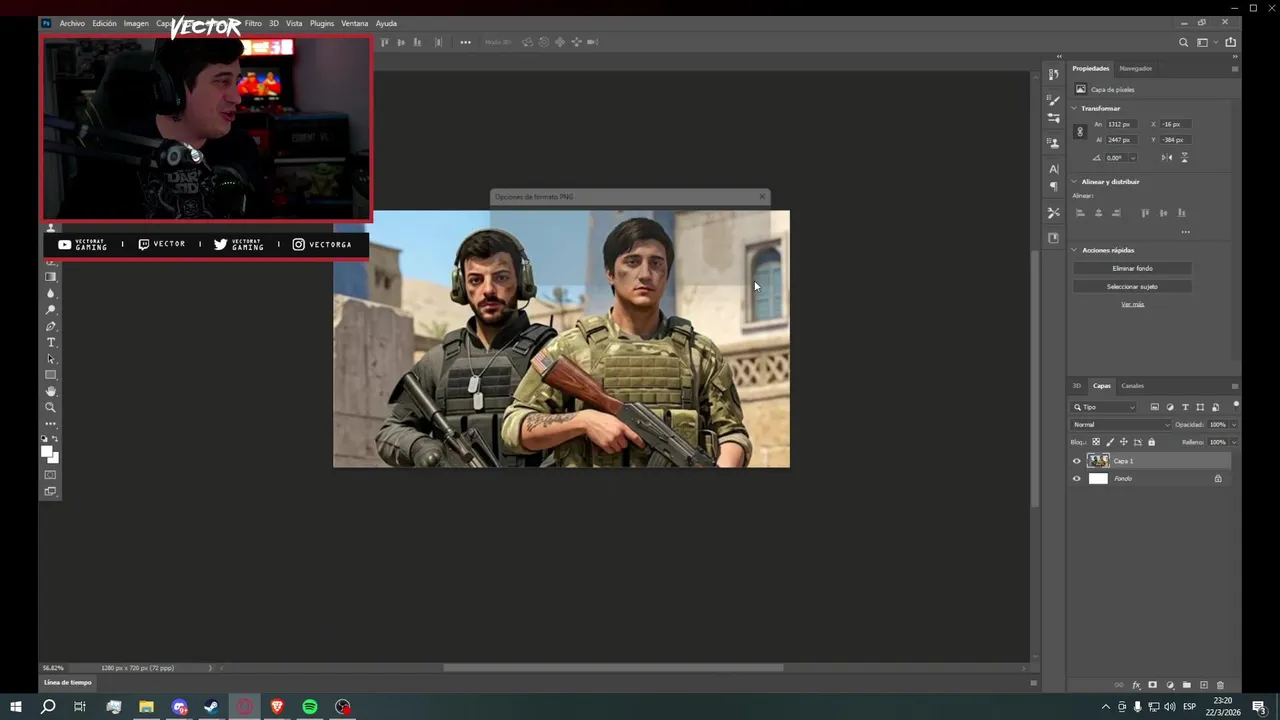Screen dimensions: 1280x720
Task: Toggle type layer filter icon
Action: coord(1185,407)
